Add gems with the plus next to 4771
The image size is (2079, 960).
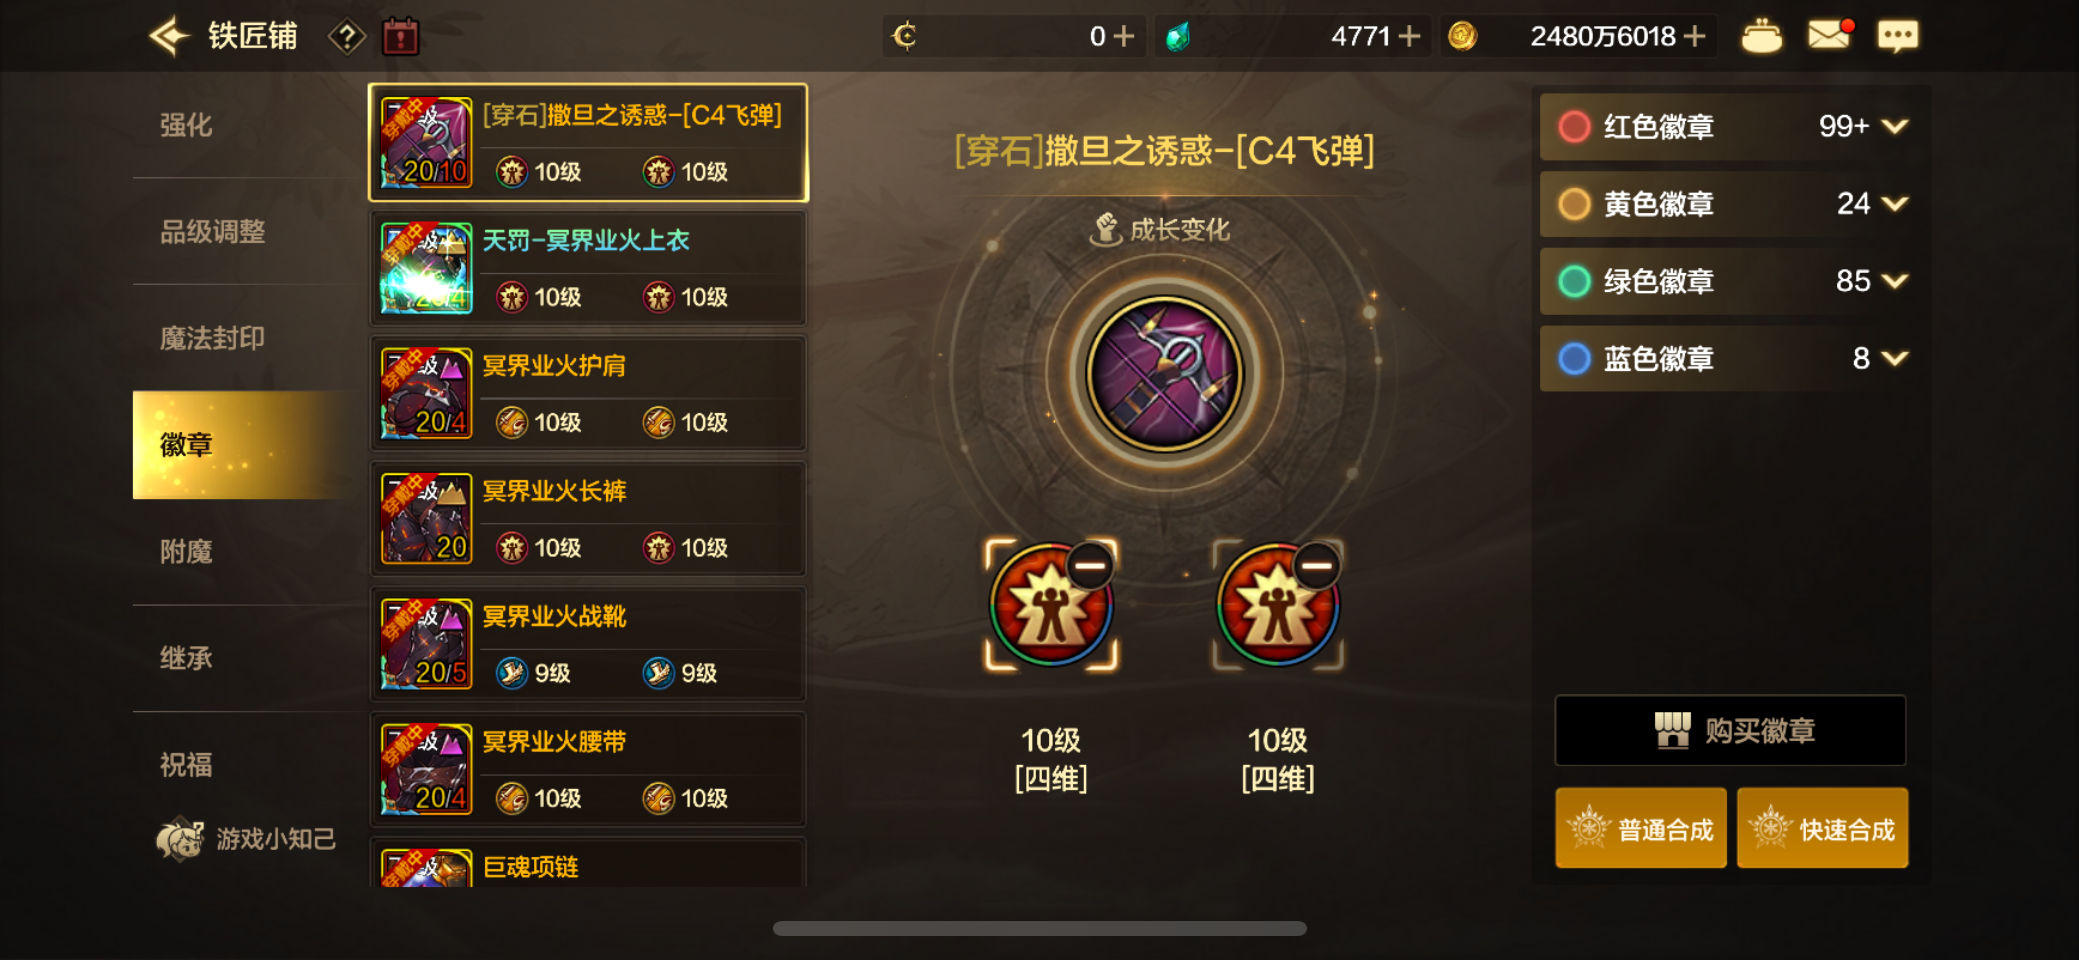(1409, 37)
